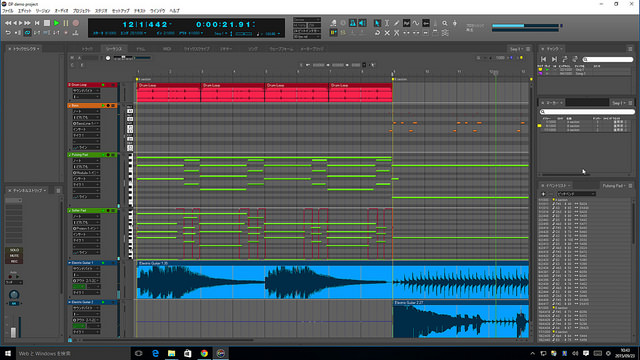Open File Explorer from the taskbar

click(171, 353)
